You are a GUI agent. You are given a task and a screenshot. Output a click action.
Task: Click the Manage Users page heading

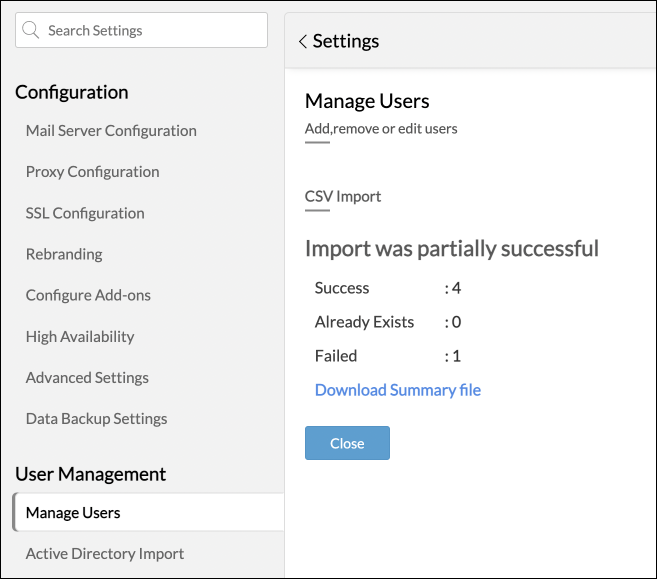pos(367,101)
